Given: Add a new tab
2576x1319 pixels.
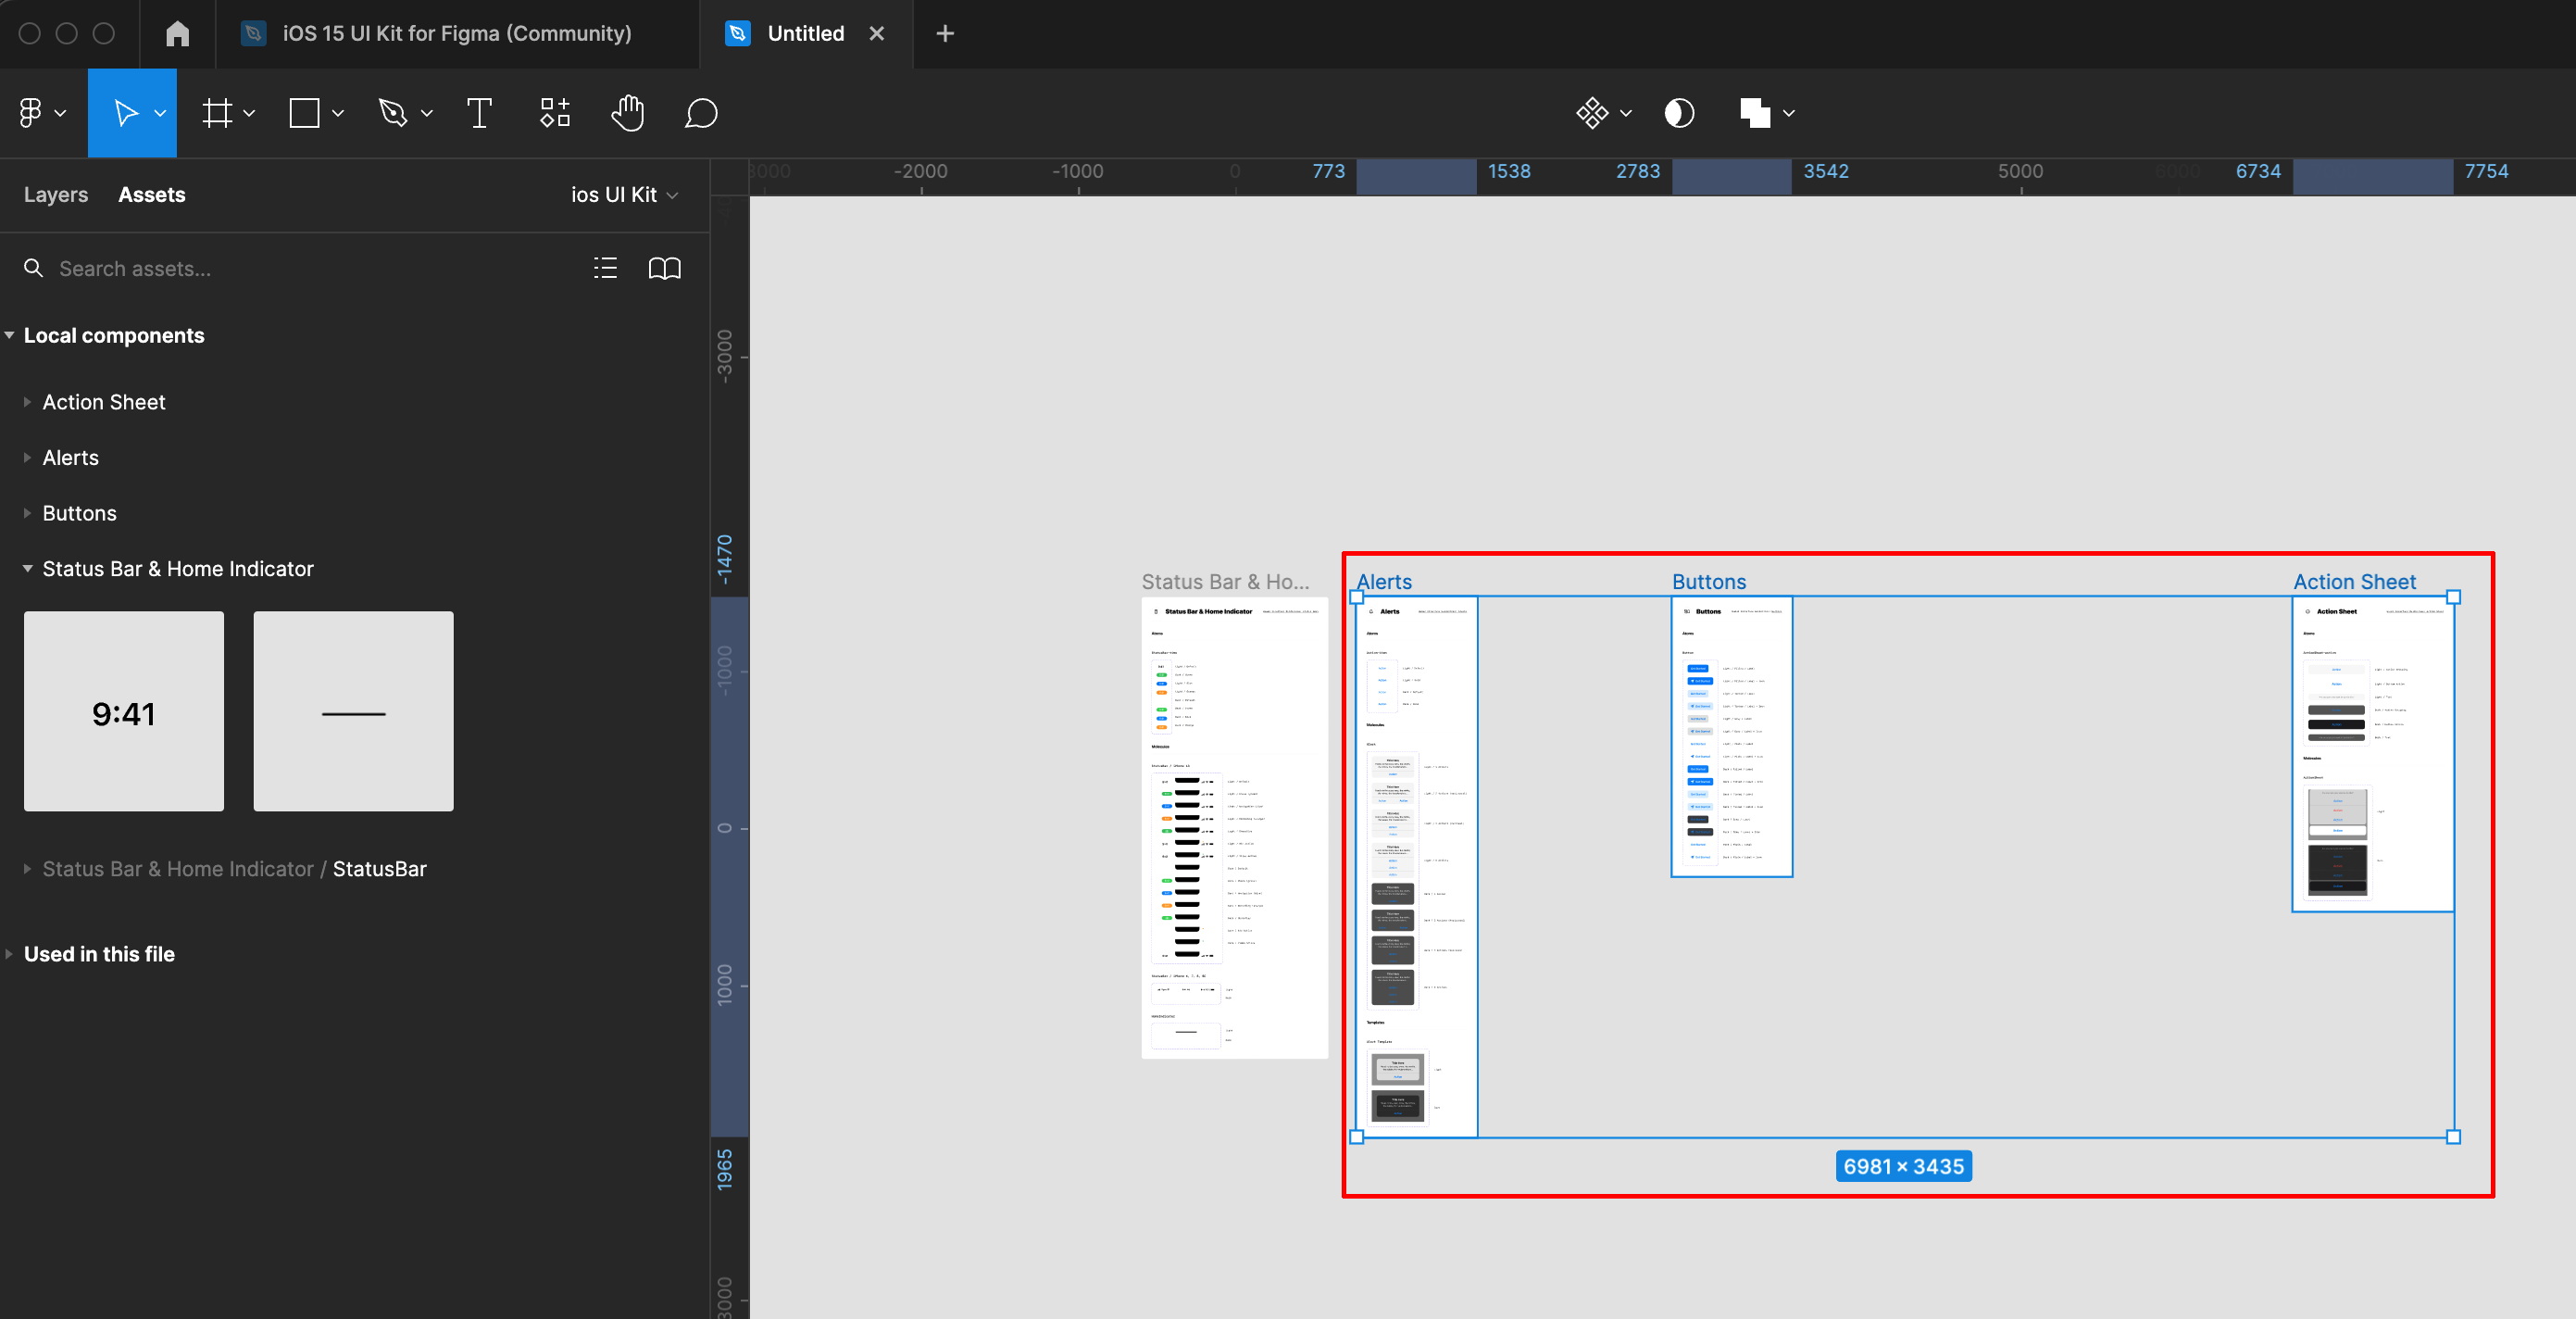Looking at the screenshot, I should (x=944, y=33).
